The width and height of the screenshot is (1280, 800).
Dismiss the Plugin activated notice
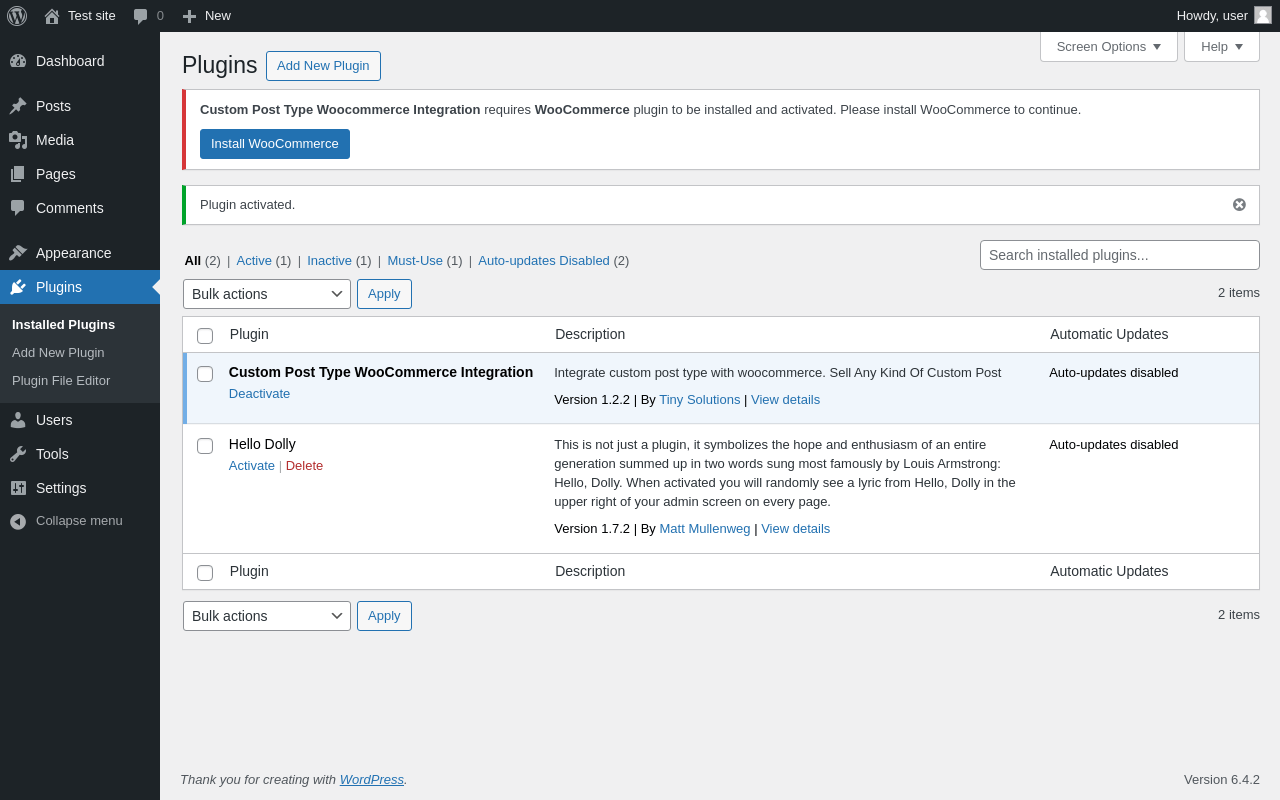click(1239, 205)
